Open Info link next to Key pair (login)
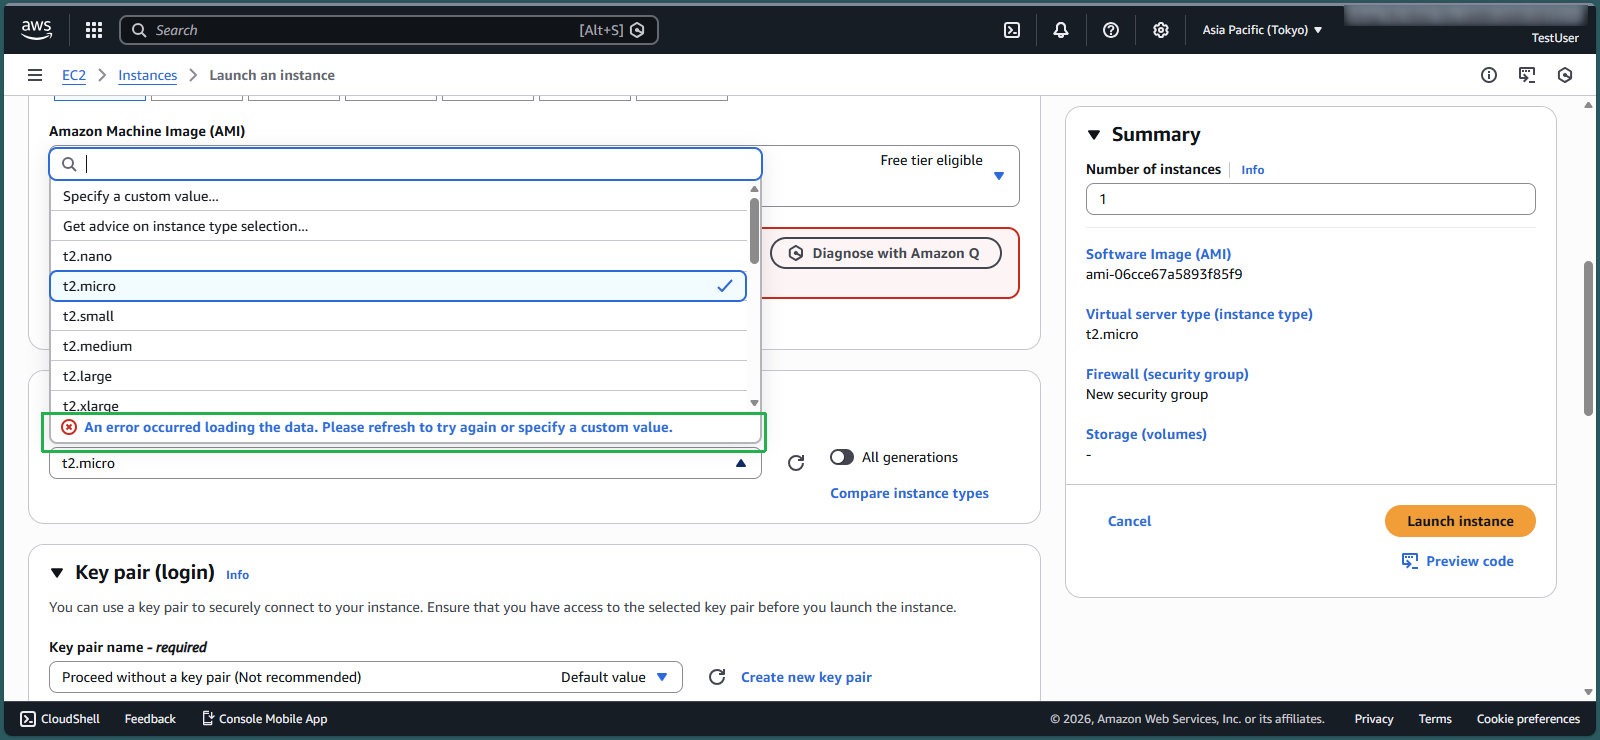 (x=237, y=575)
